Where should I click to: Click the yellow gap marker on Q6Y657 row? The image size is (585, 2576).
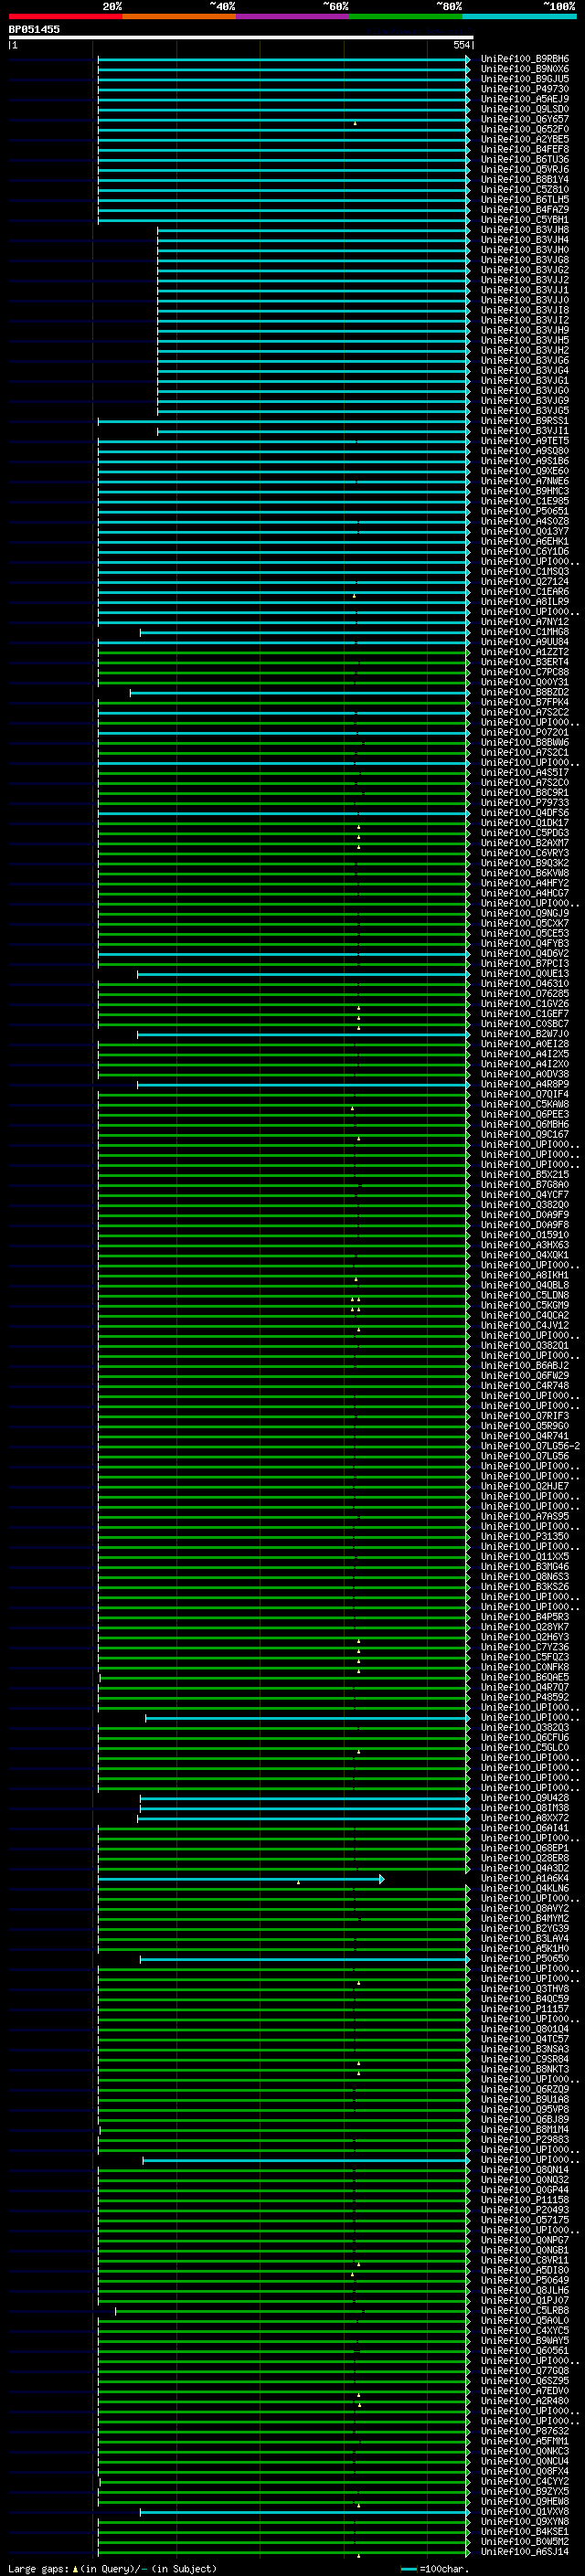(355, 123)
